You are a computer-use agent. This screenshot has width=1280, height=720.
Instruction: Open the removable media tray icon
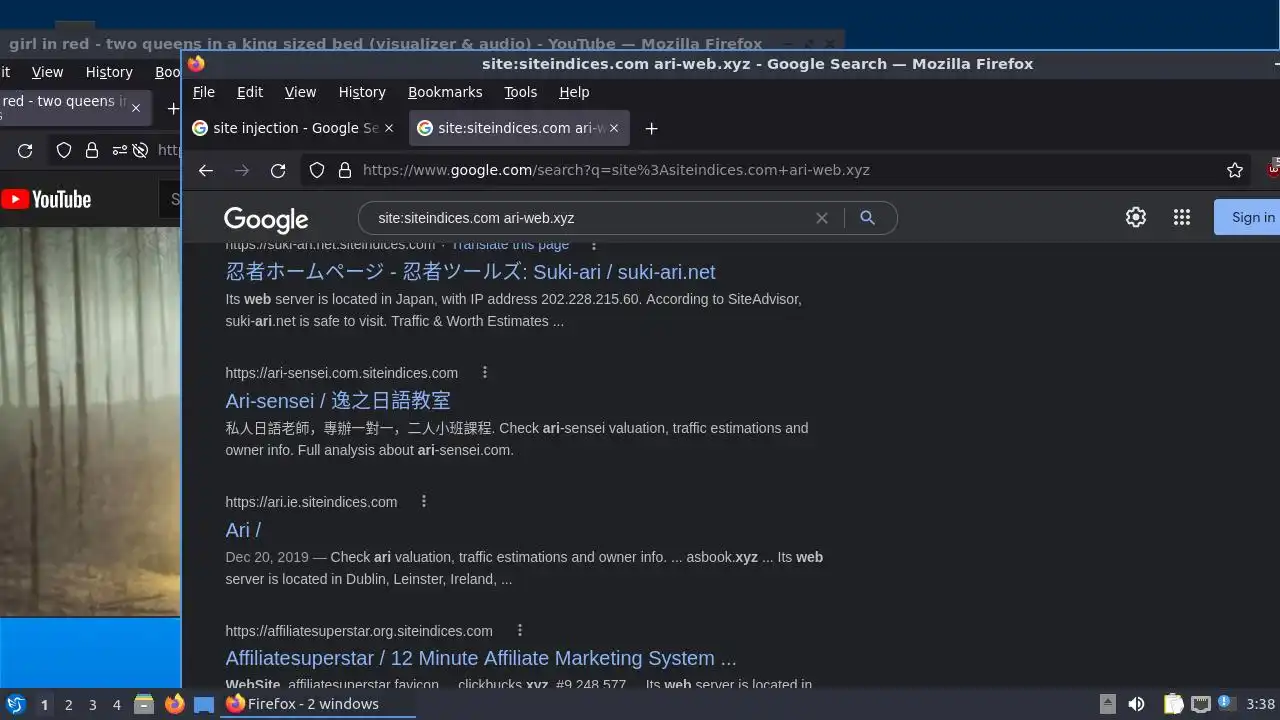pyautogui.click(x=1108, y=704)
